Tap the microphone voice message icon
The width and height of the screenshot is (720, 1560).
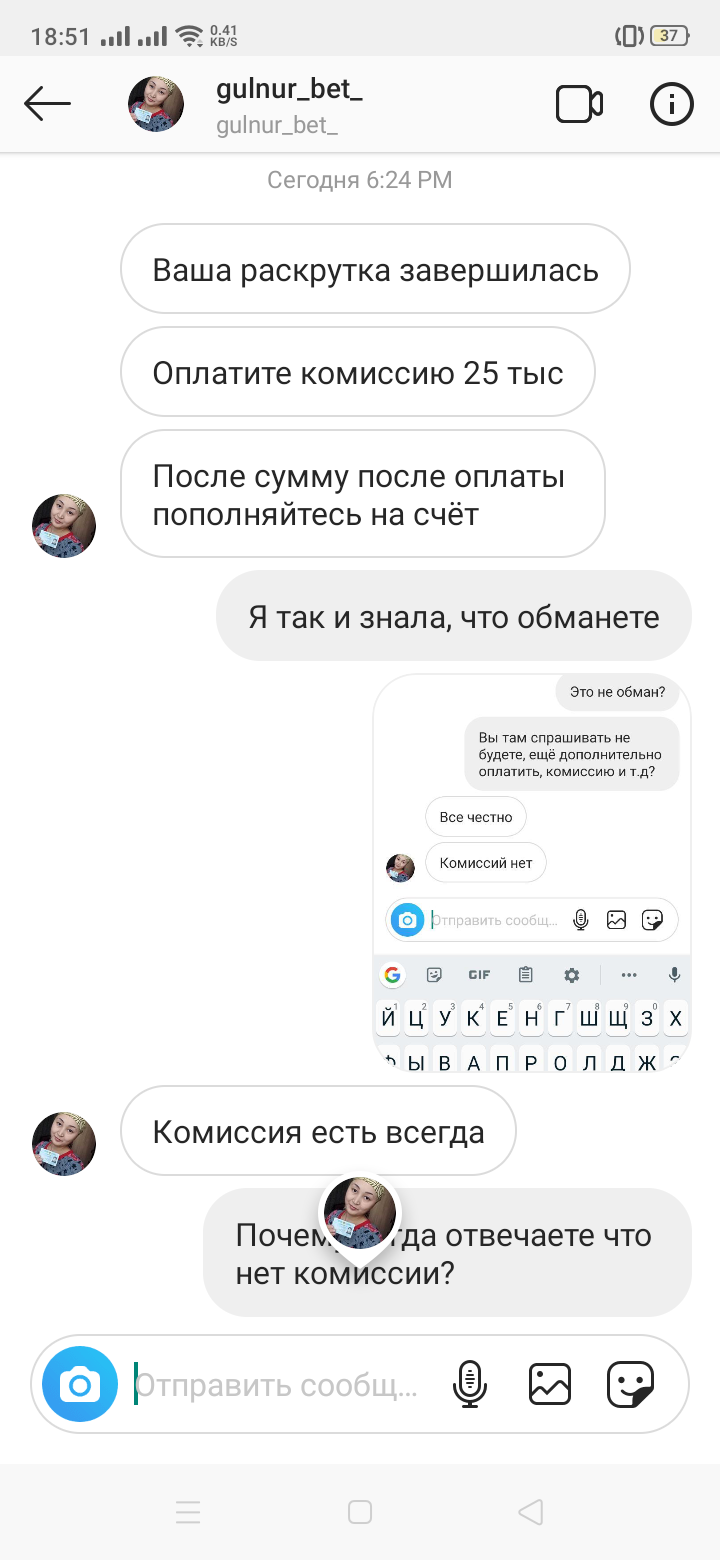point(470,1385)
